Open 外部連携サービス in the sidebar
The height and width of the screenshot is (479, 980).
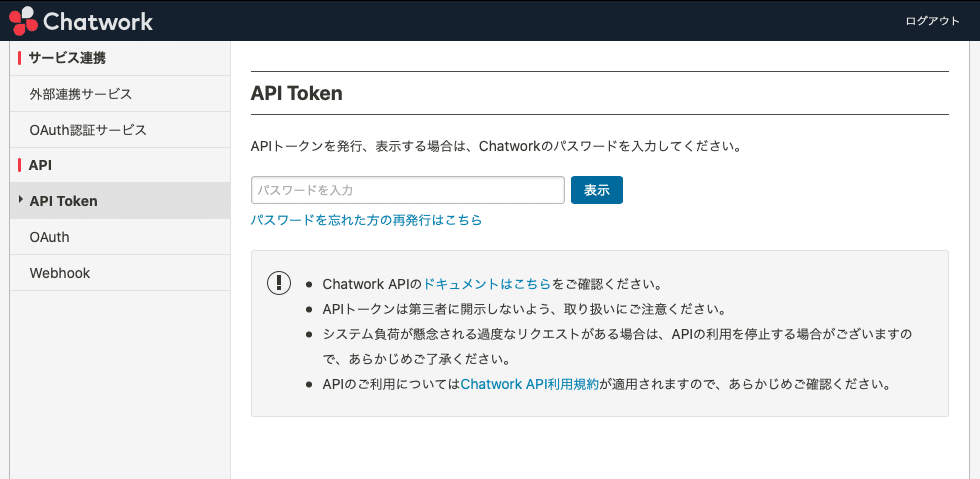81,94
